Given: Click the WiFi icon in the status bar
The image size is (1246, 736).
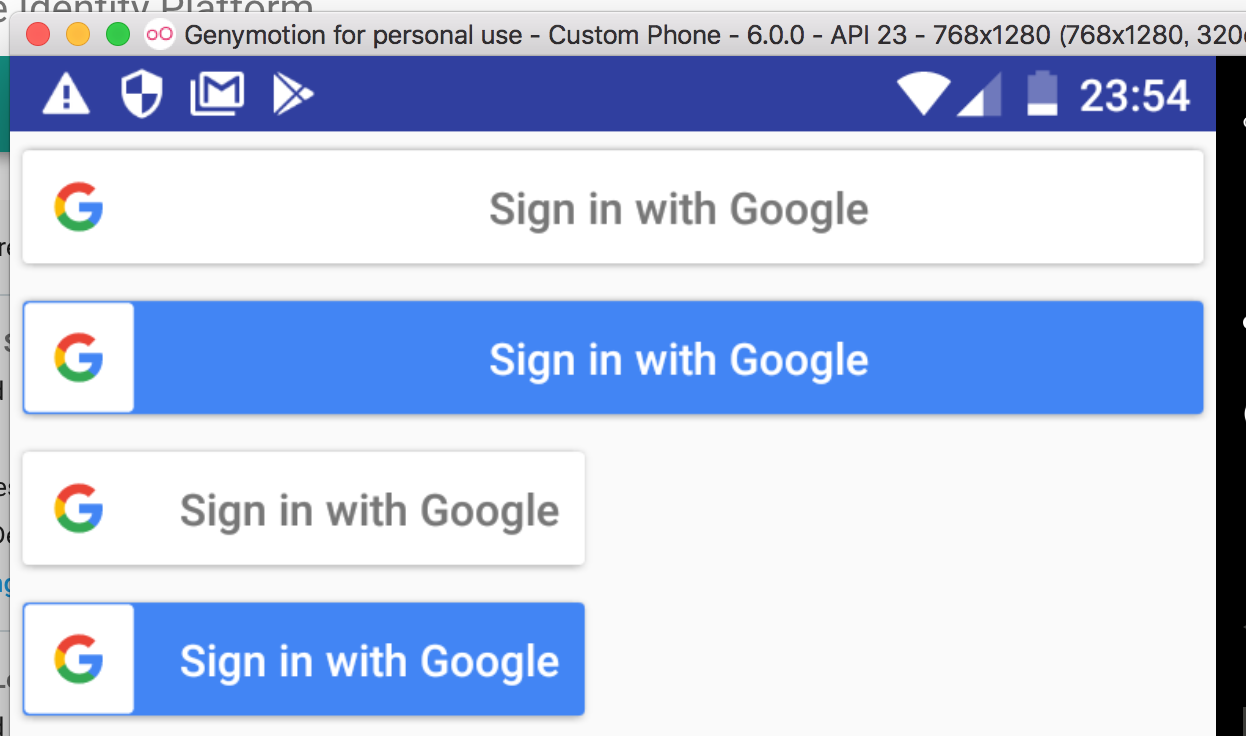Looking at the screenshot, I should (x=923, y=93).
